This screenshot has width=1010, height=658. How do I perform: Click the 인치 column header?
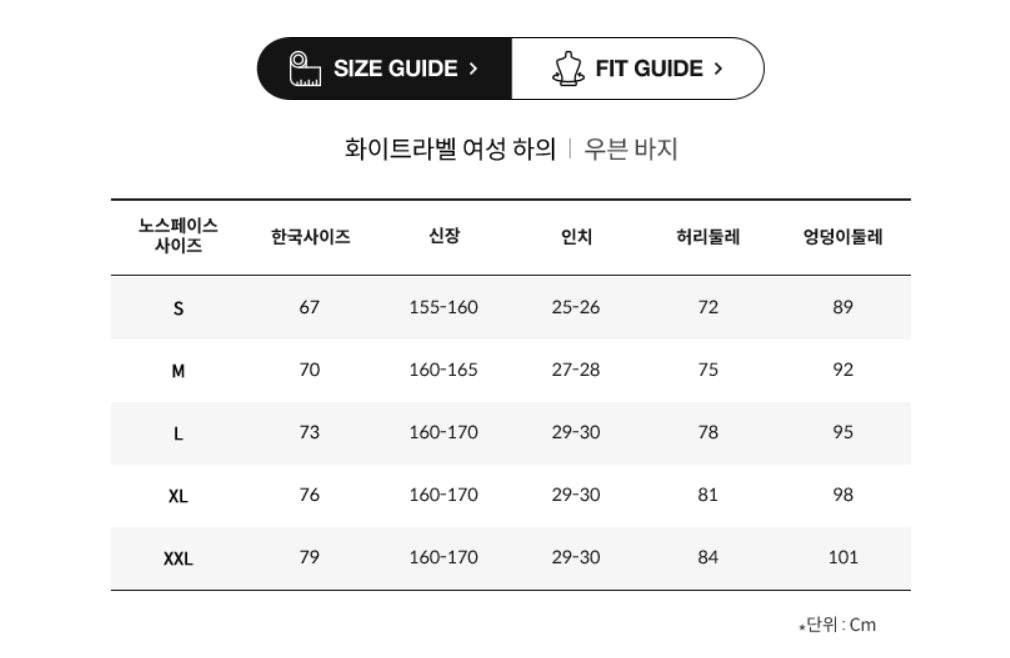pyautogui.click(x=576, y=237)
